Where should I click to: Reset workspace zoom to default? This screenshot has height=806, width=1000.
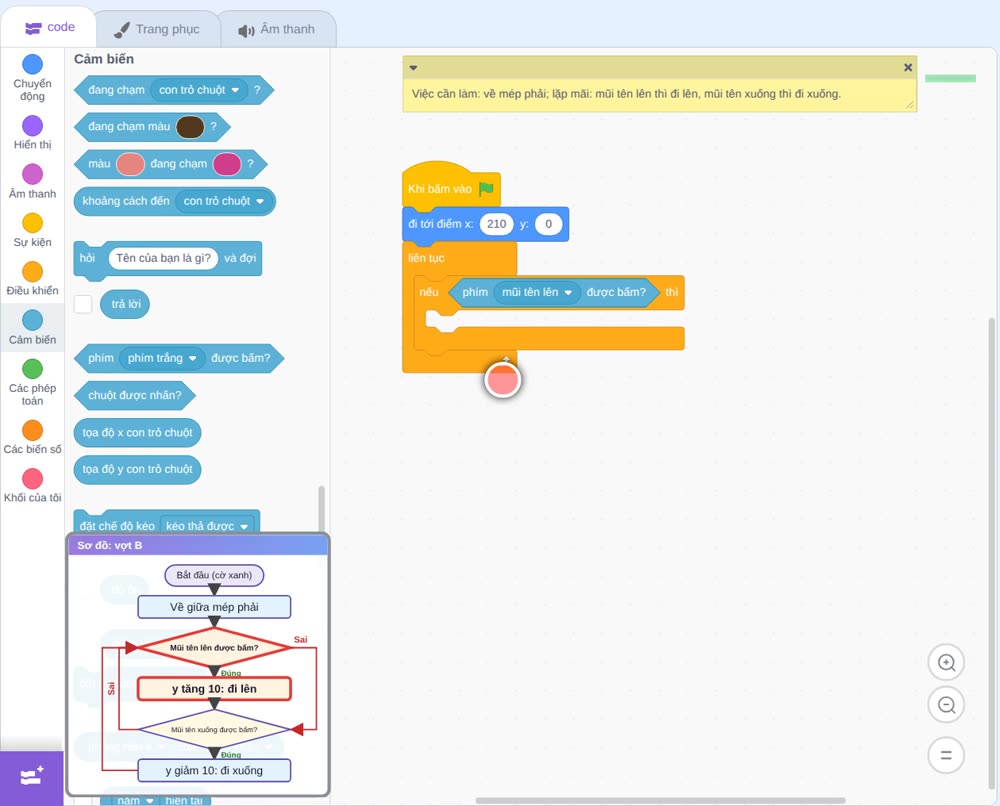(x=946, y=756)
